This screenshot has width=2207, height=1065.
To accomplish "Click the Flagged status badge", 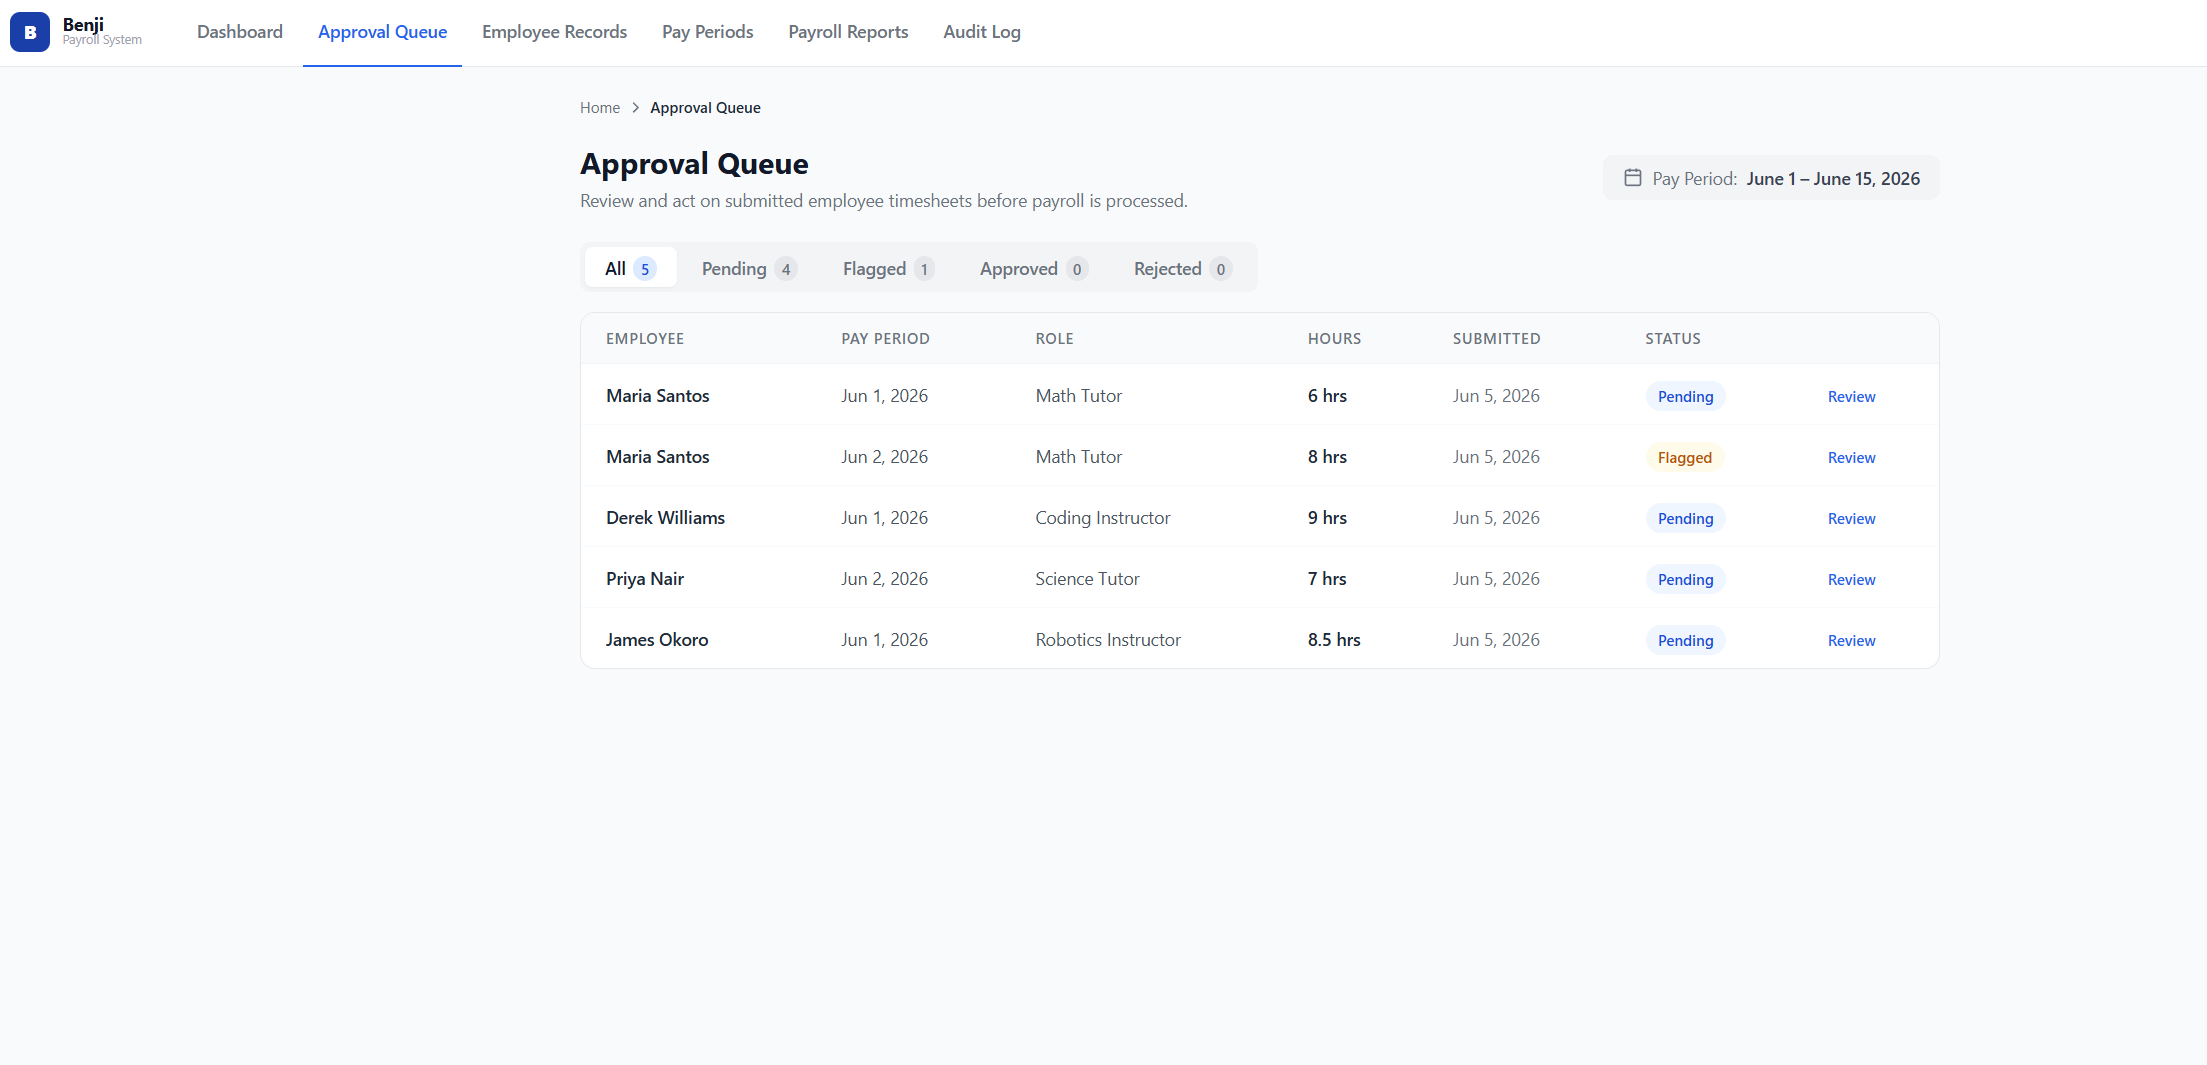I will click(1685, 457).
